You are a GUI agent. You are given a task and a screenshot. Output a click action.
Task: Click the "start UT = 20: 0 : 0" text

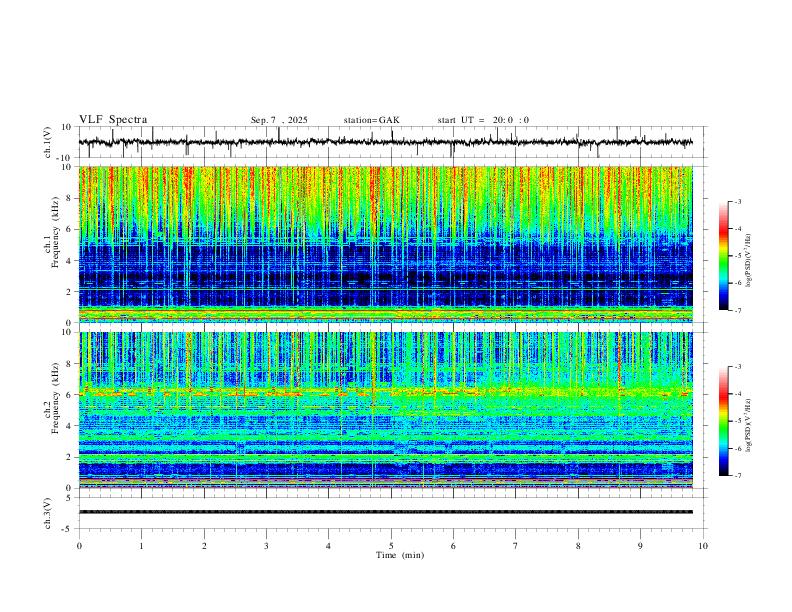point(483,120)
